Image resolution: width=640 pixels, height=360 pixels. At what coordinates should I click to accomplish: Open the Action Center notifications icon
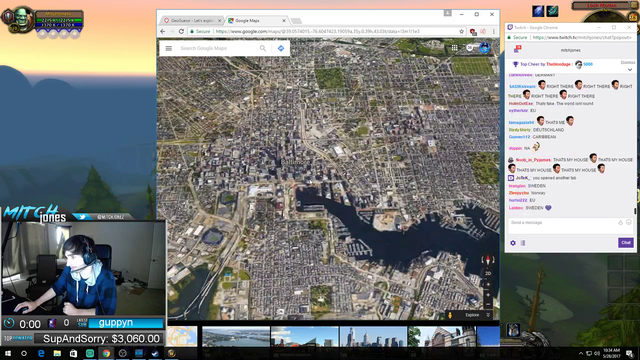click(630, 353)
